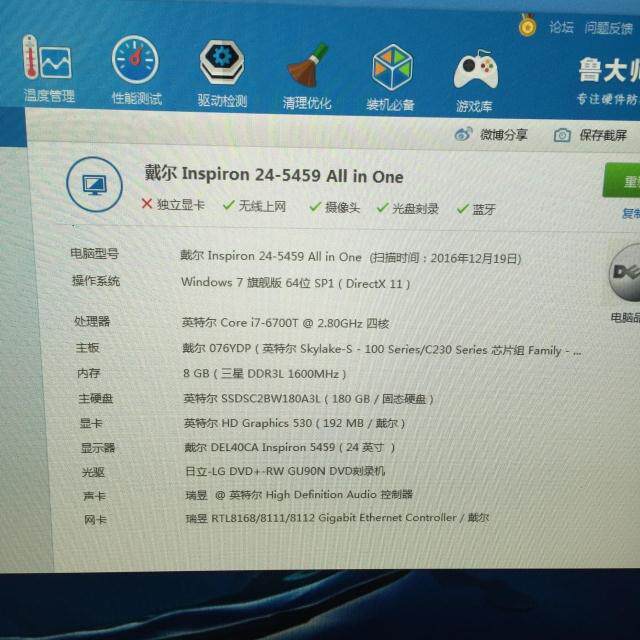Click the Core i7-6700T @ 2.80GHz value
The width and height of the screenshot is (640, 640).
pos(285,323)
